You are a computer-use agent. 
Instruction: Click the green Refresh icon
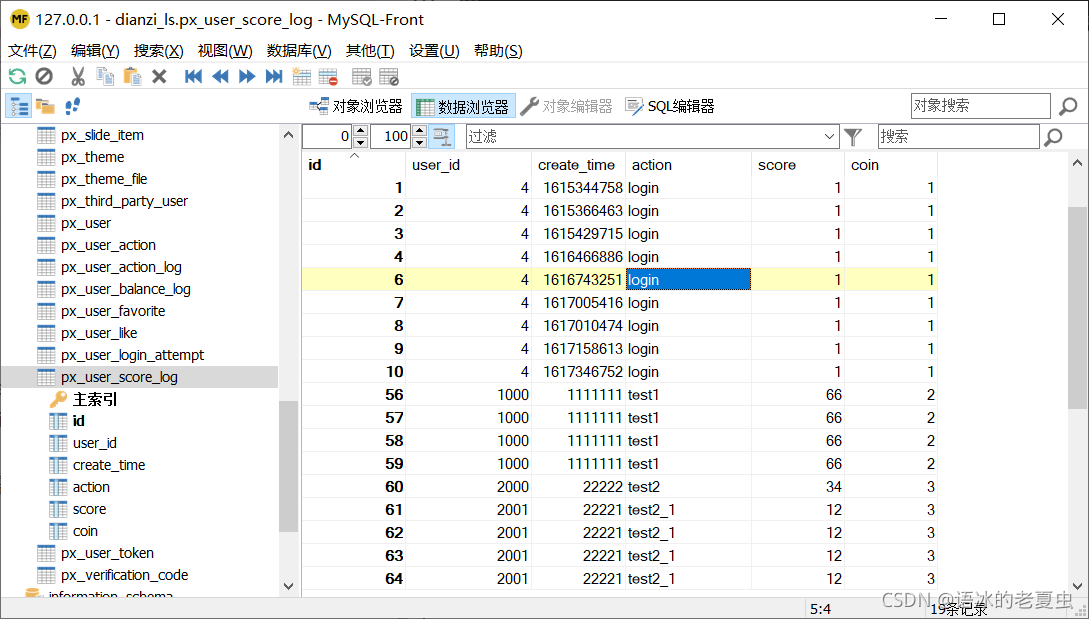point(17,76)
